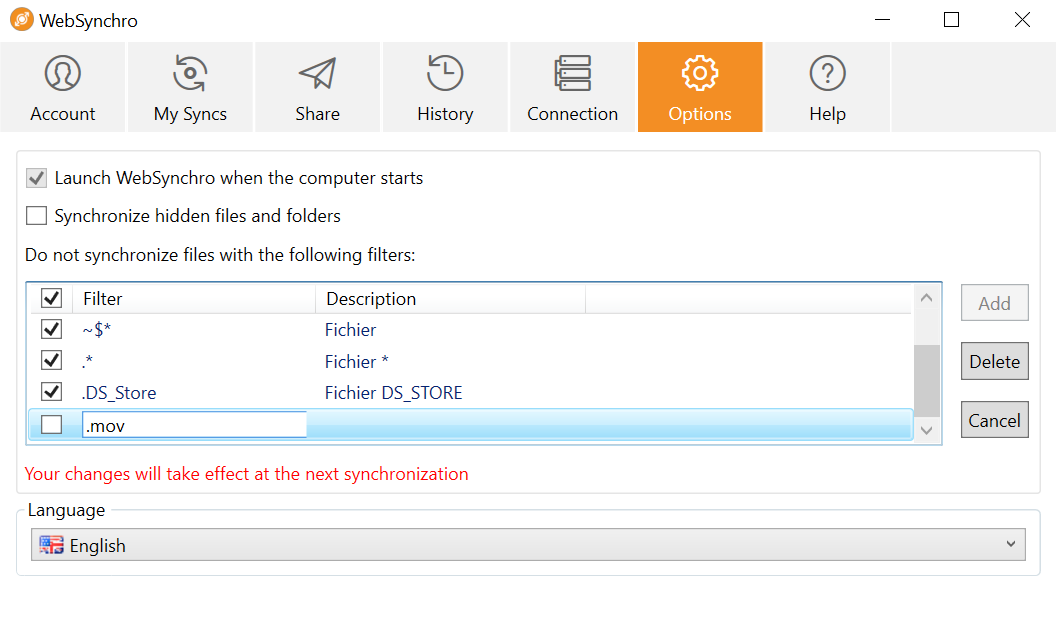This screenshot has width=1056, height=620.
Task: Enable Synchronize hidden files and folders
Action: [36, 216]
